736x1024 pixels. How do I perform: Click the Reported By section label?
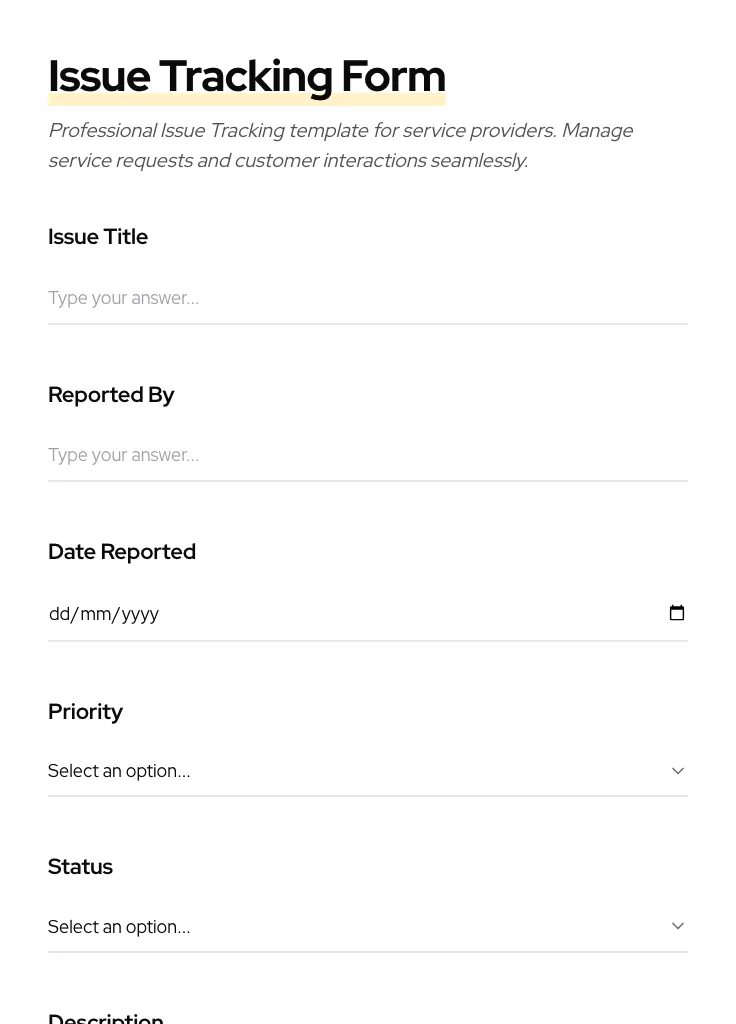point(111,394)
